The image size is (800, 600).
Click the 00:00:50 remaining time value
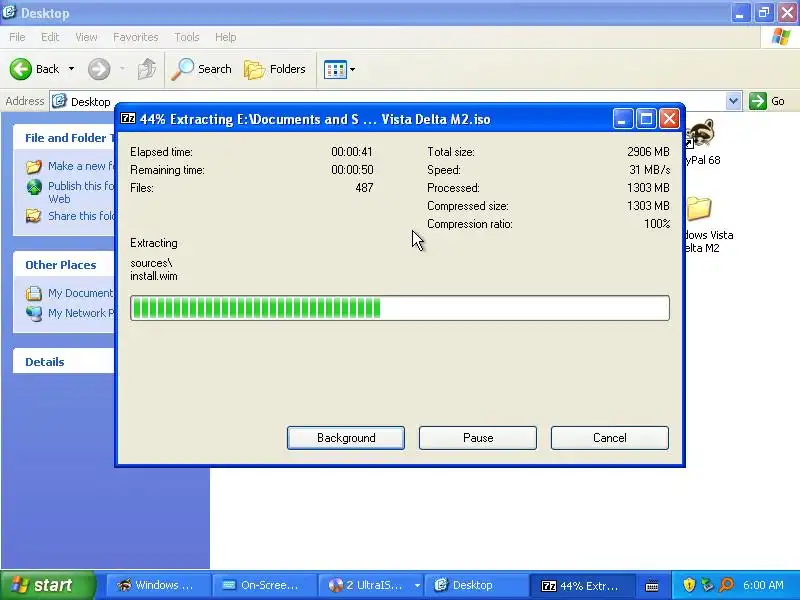352,170
